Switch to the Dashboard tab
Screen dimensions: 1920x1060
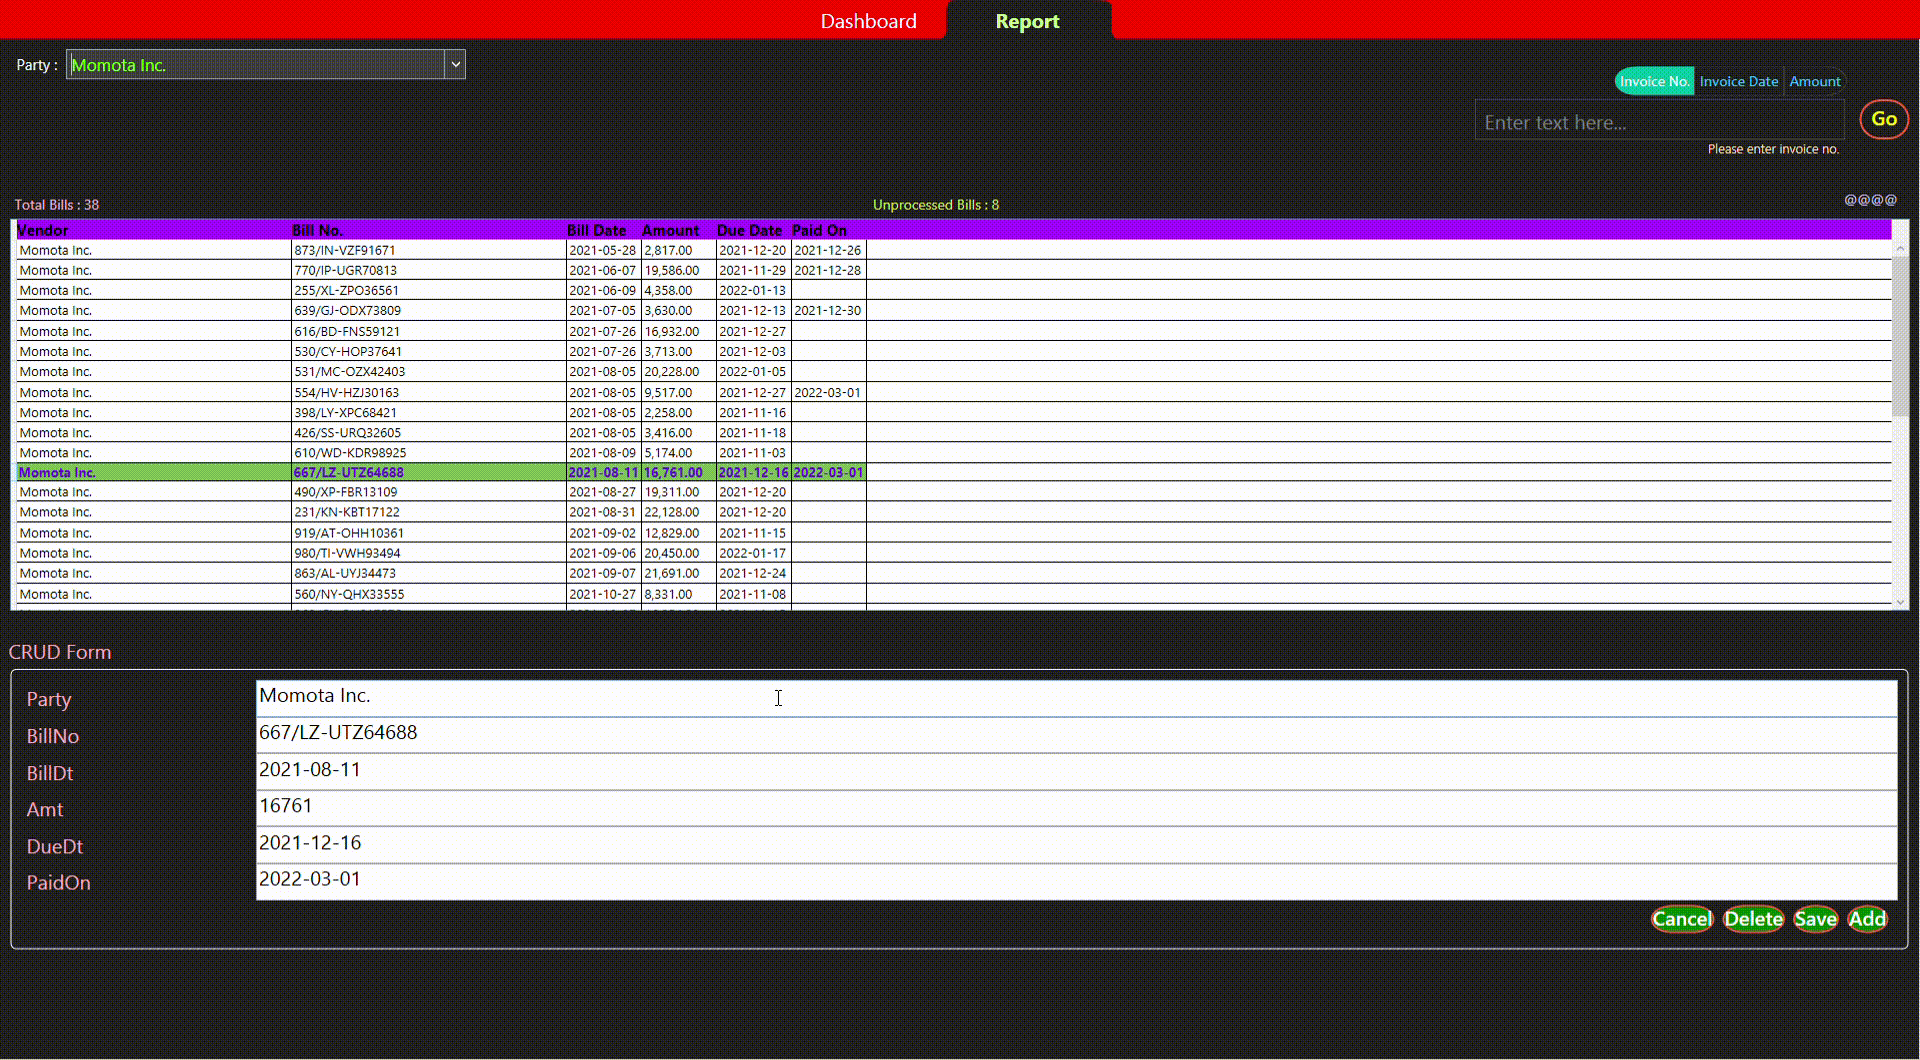[x=868, y=21]
